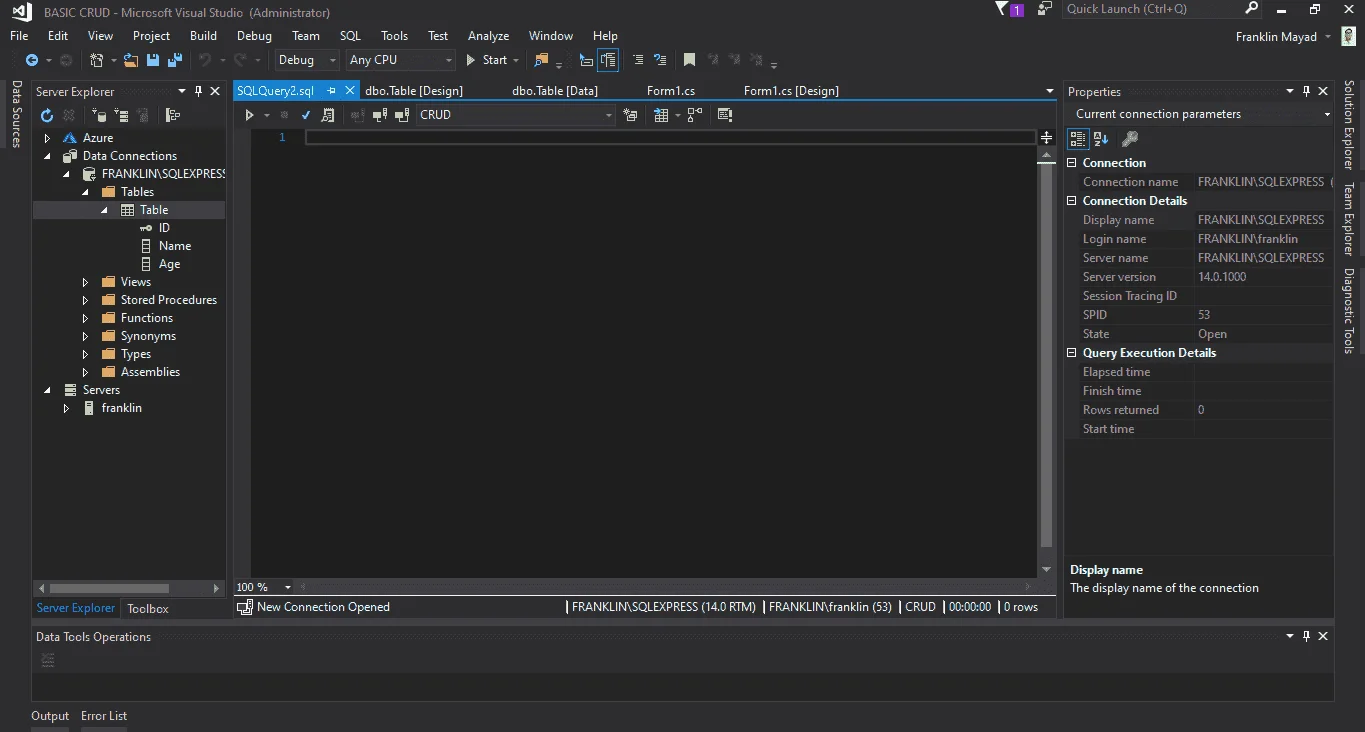Viewport: 1365px width, 732px height.
Task: Pin the Server Explorer panel
Action: pyautogui.click(x=198, y=91)
